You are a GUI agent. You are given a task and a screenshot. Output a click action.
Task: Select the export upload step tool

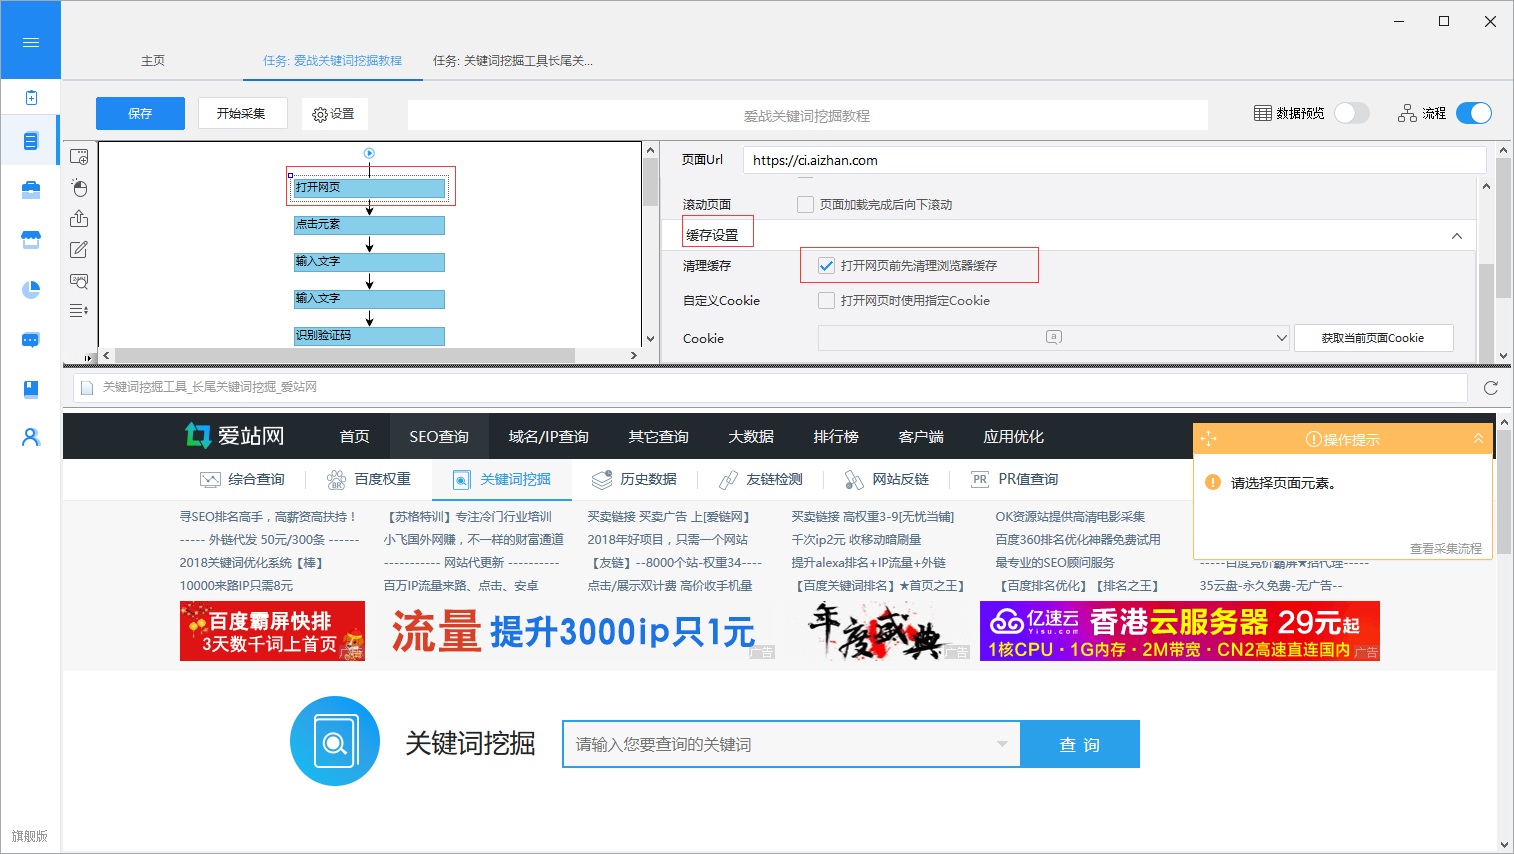coord(79,219)
